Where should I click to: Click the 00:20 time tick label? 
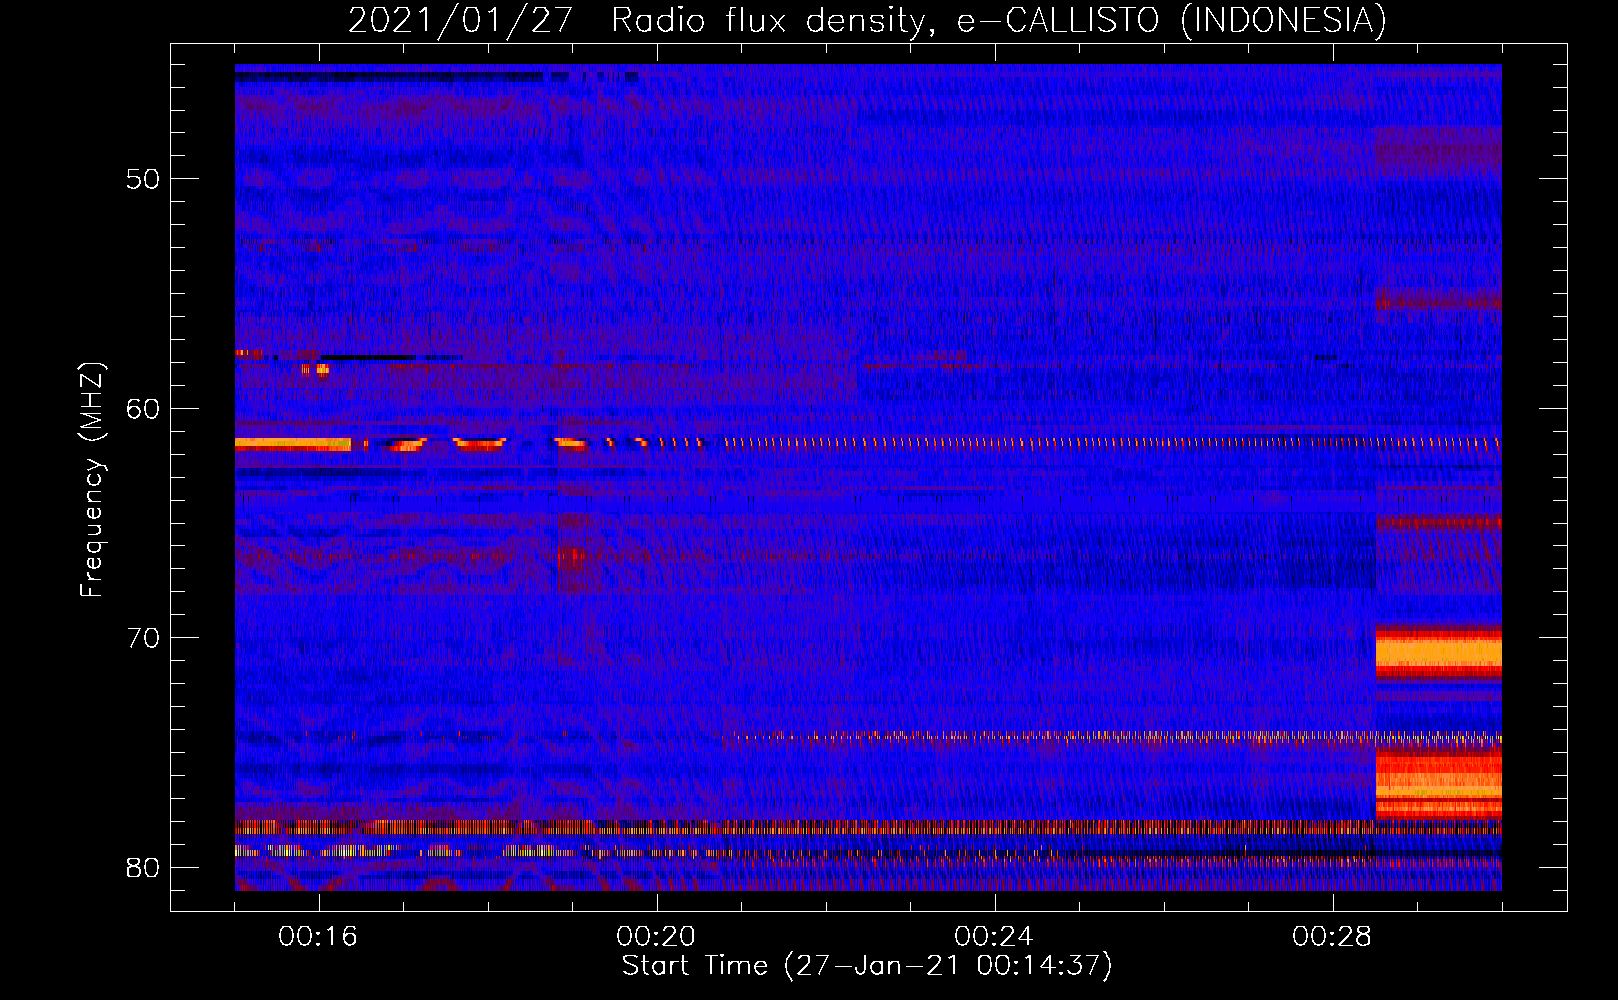coord(656,936)
